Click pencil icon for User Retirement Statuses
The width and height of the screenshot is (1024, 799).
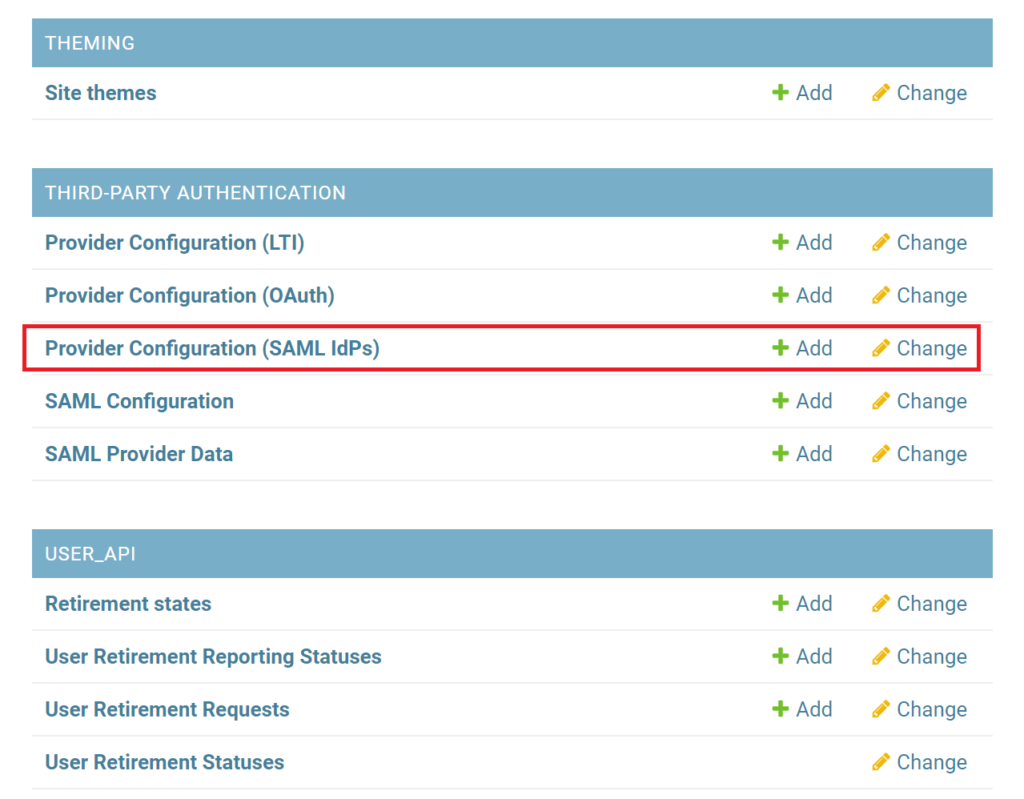(880, 763)
